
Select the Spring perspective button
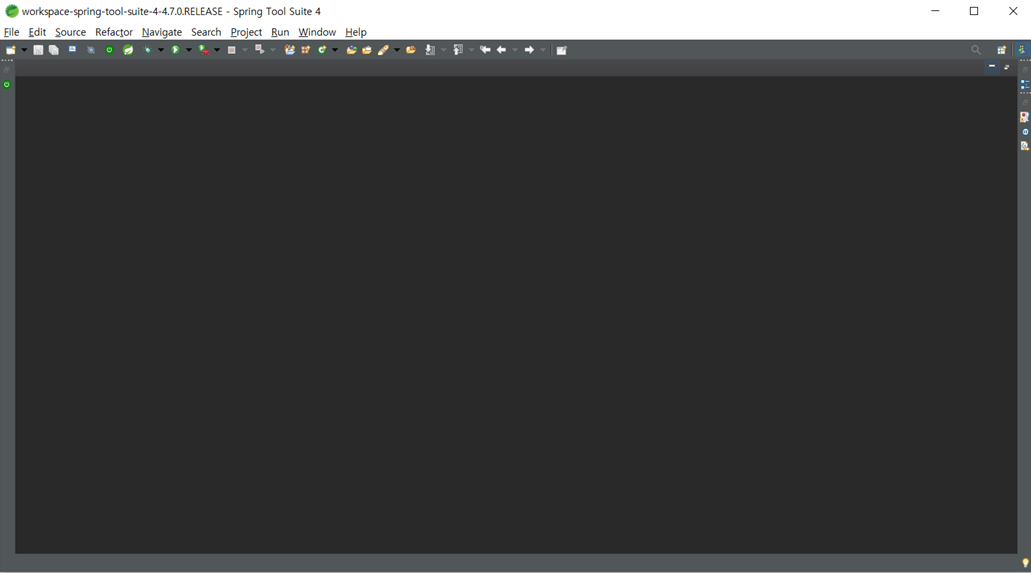tap(1022, 50)
